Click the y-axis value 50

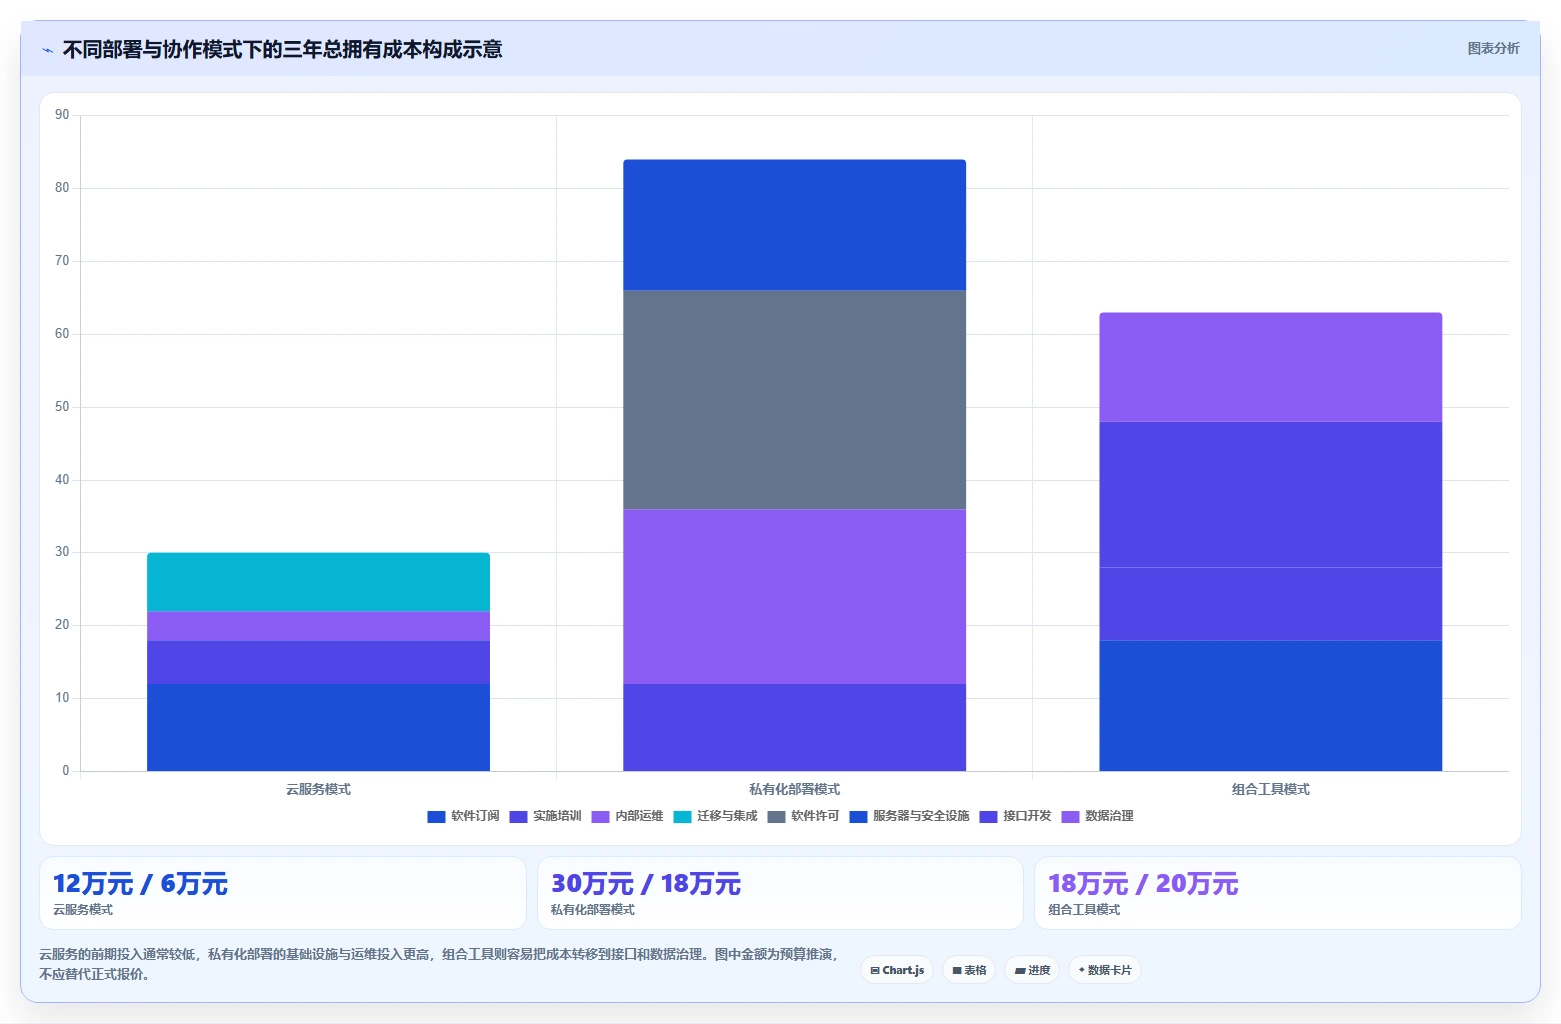(x=62, y=407)
